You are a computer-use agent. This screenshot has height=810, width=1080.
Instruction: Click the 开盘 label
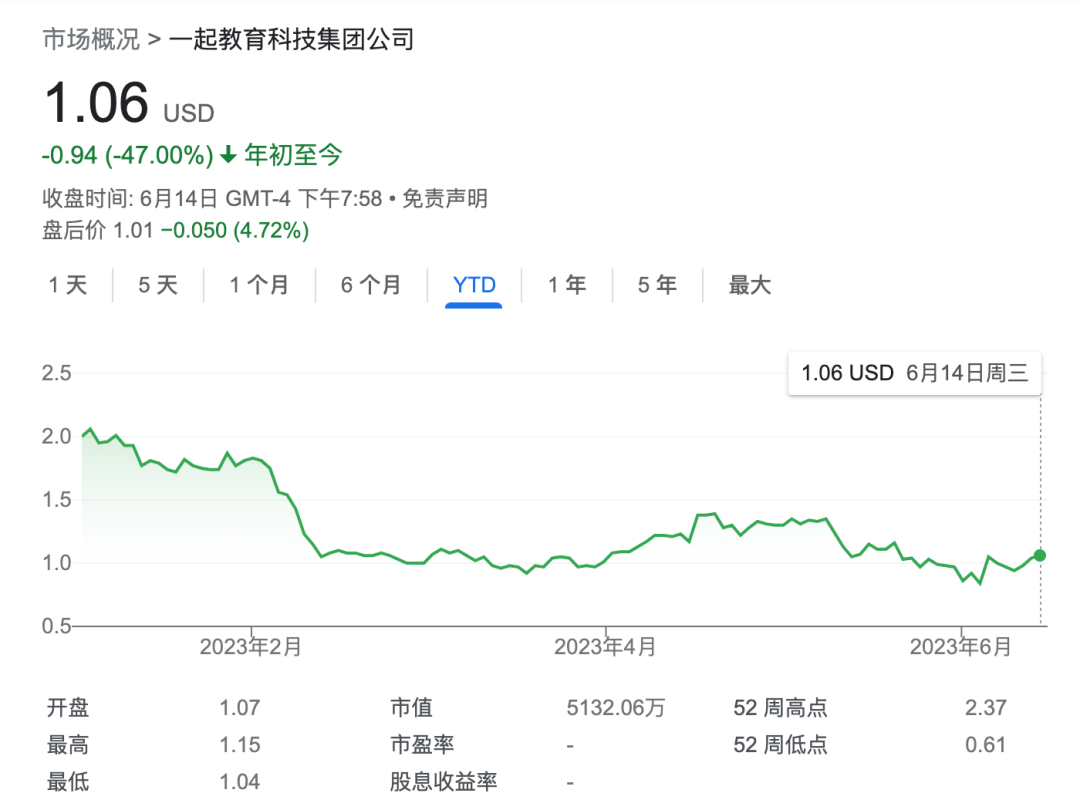pyautogui.click(x=68, y=707)
